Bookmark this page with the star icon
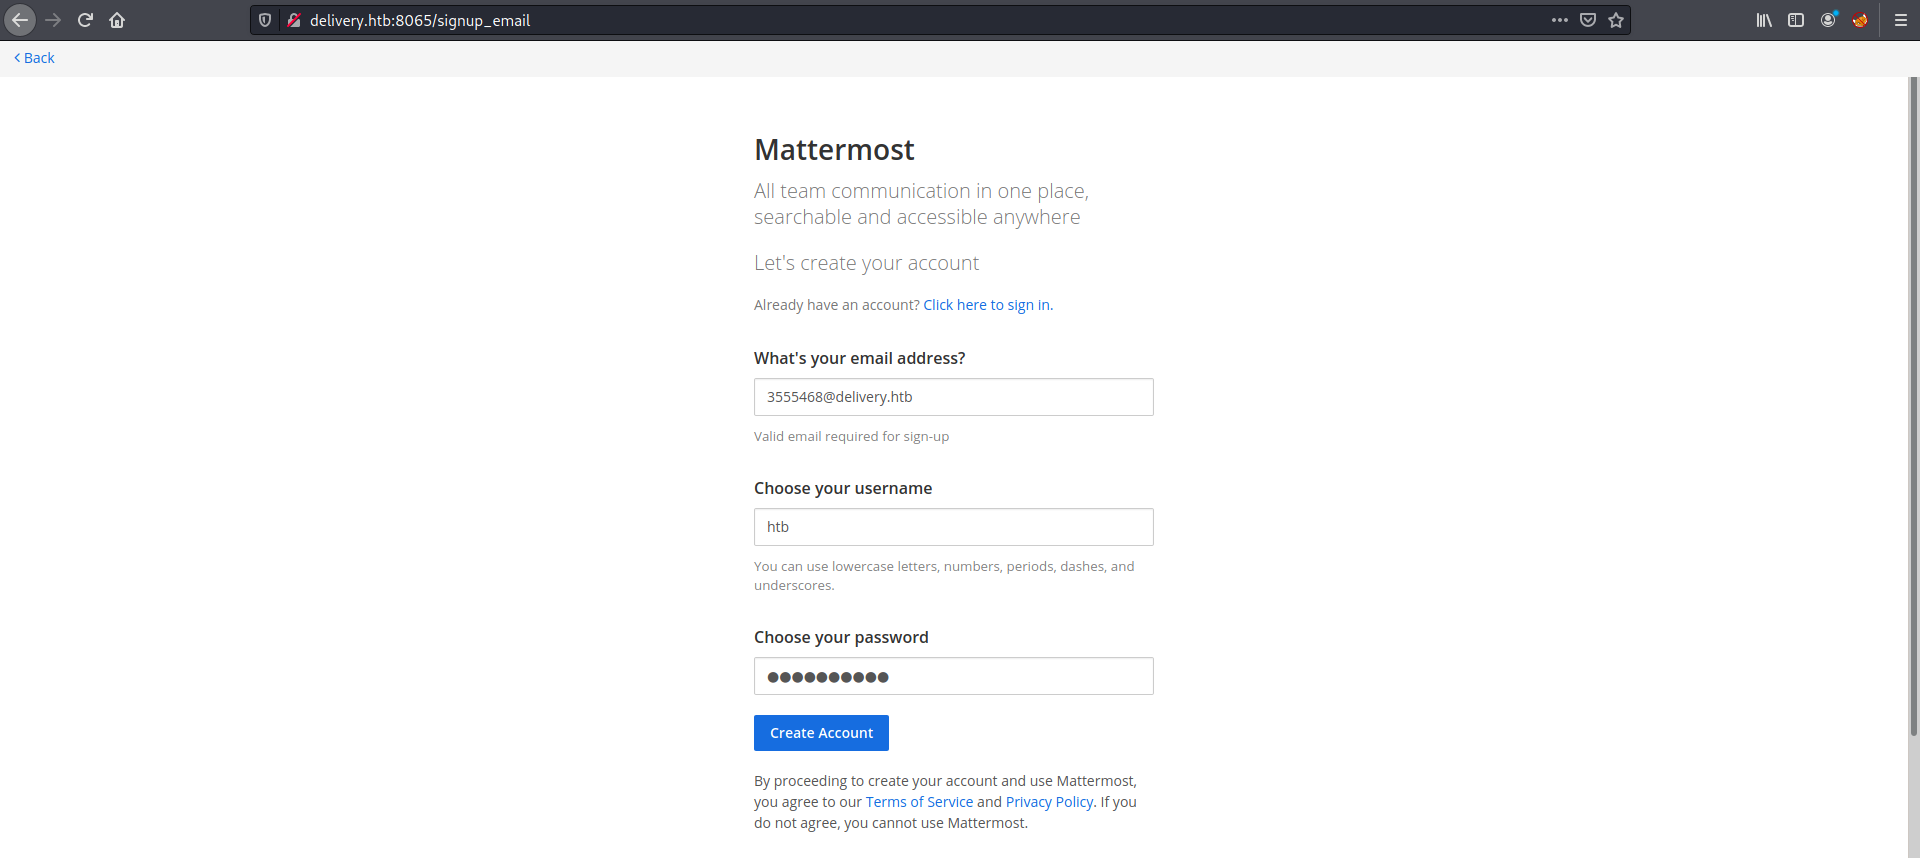1920x858 pixels. (x=1616, y=20)
